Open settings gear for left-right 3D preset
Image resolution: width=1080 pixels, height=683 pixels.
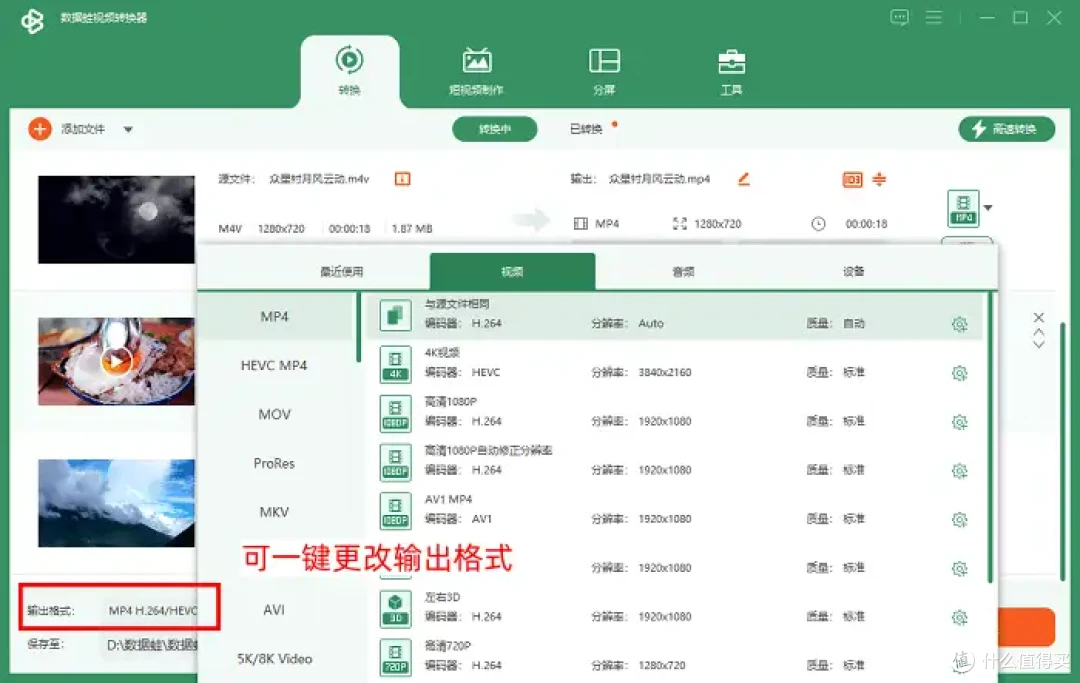click(959, 618)
